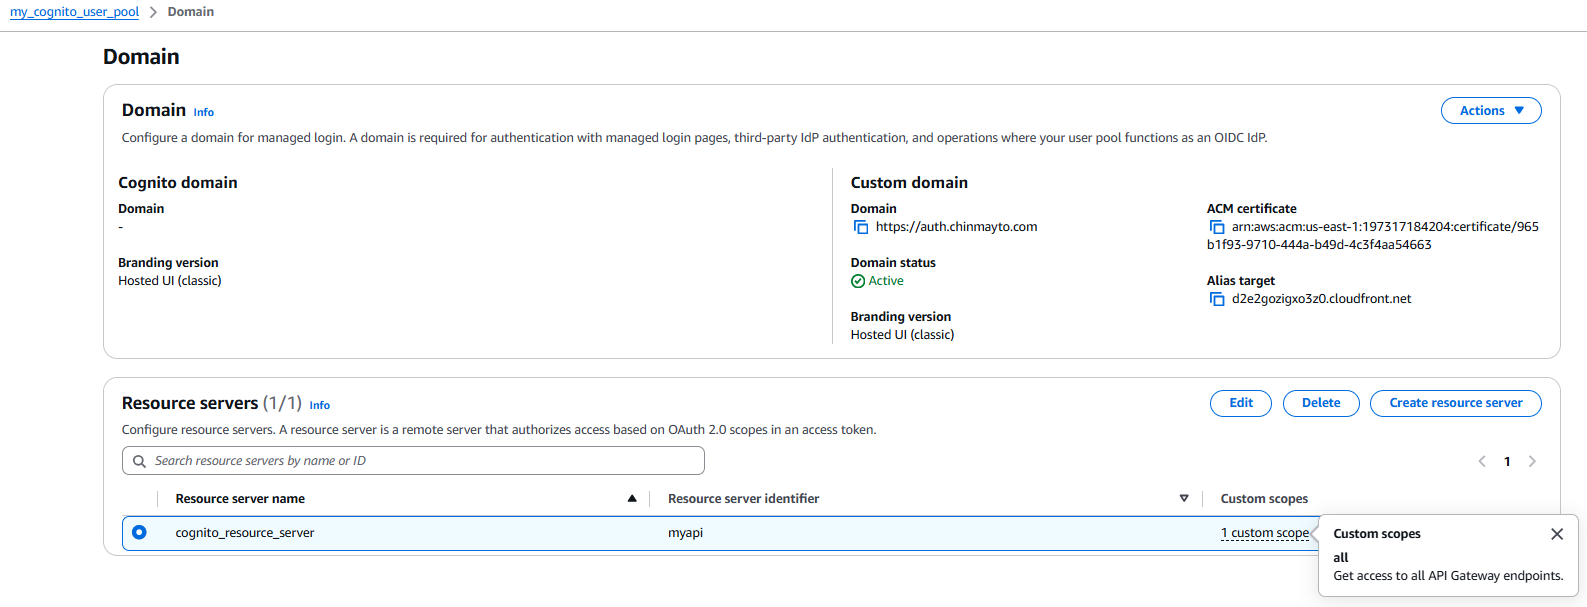Click the Edit resource server button
1587x607 pixels.
[1241, 403]
